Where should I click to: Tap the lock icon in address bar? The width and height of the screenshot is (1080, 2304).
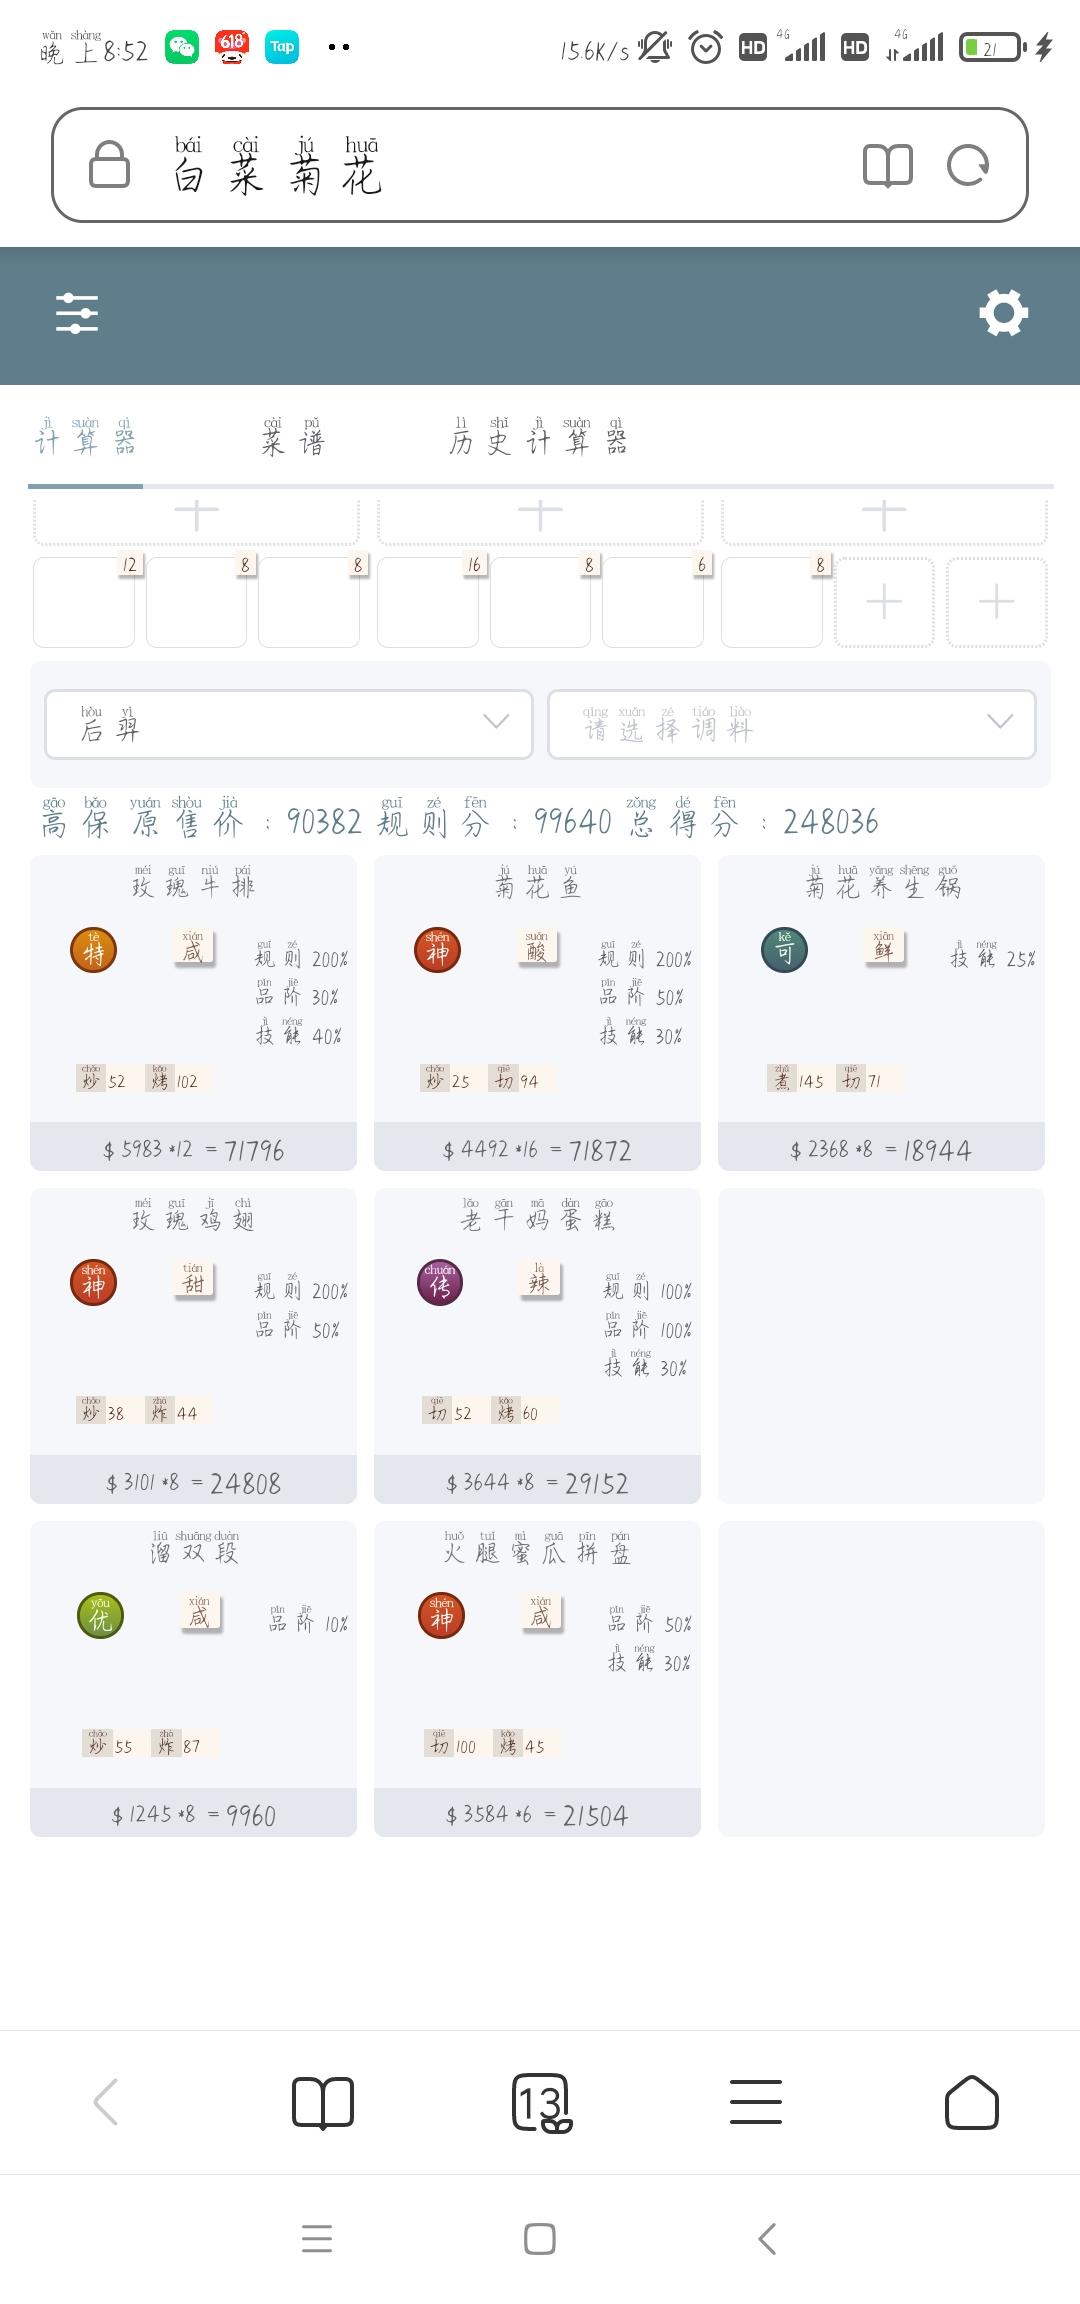109,164
